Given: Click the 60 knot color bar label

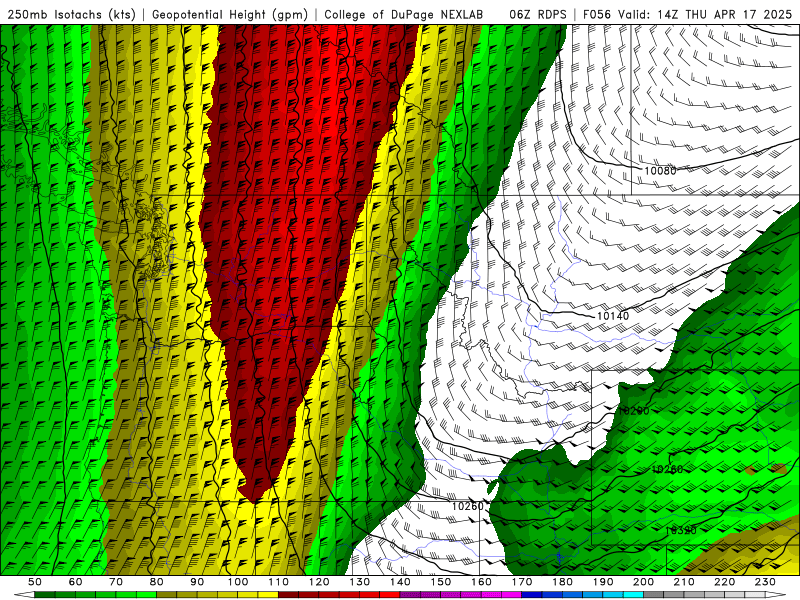Looking at the screenshot, I should tap(75, 582).
